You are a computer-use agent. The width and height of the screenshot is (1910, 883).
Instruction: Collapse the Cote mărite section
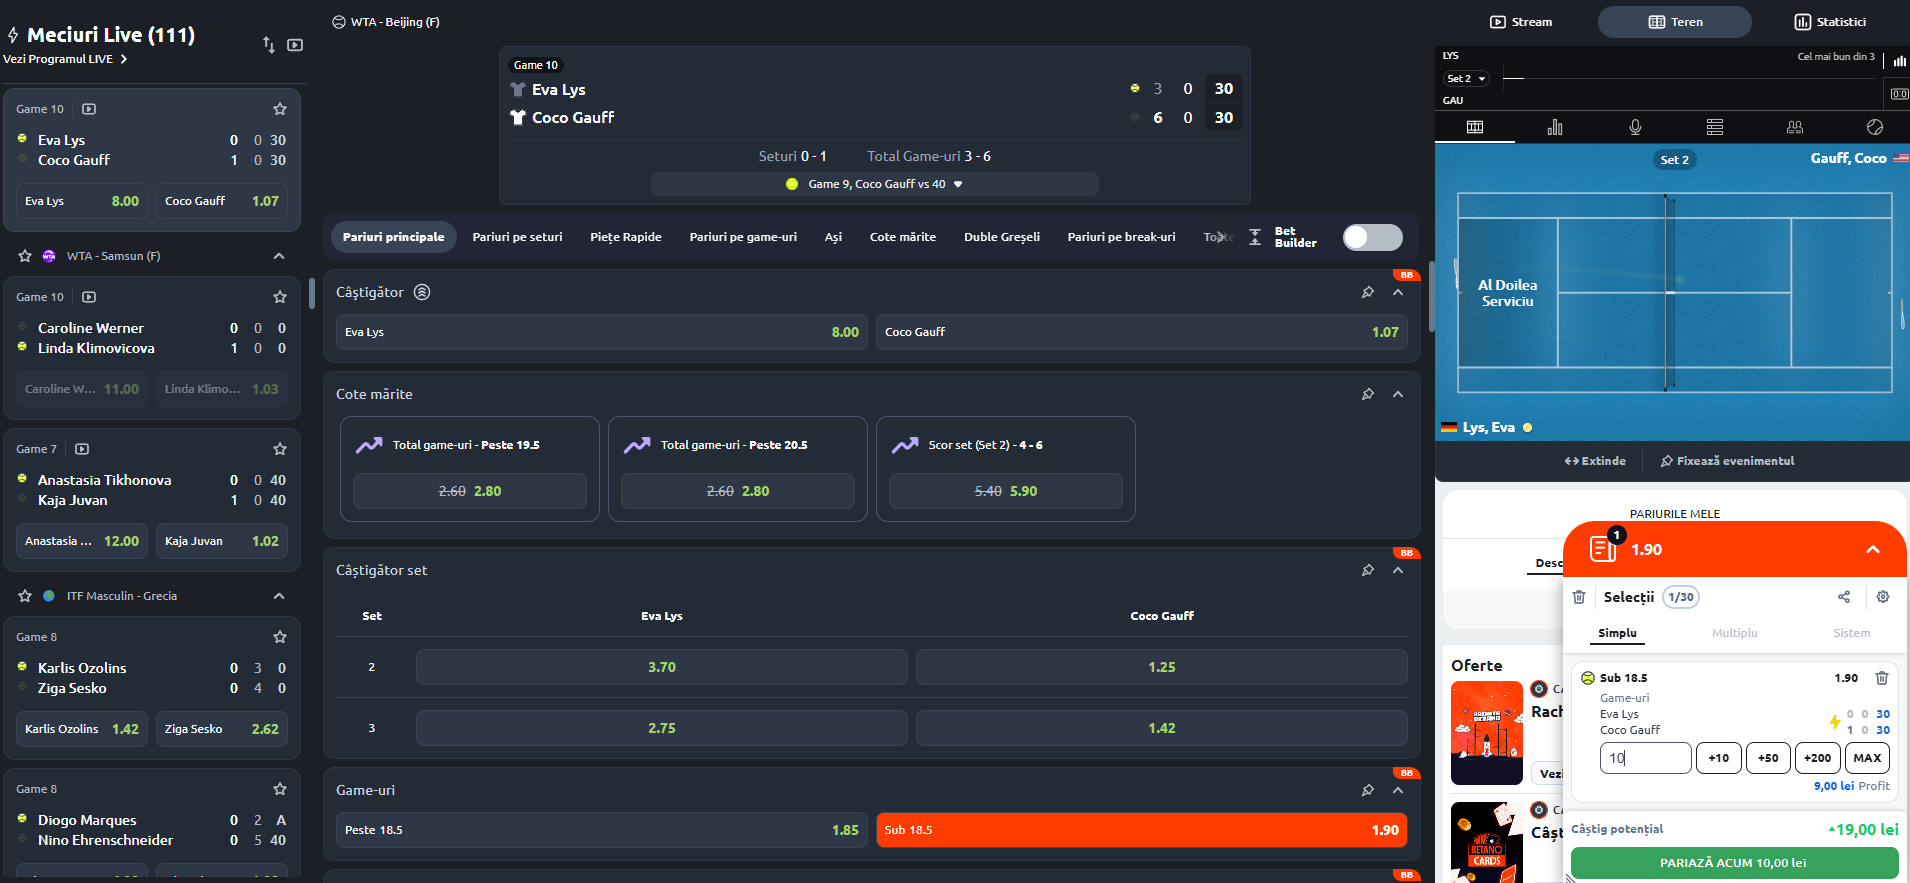(1398, 394)
